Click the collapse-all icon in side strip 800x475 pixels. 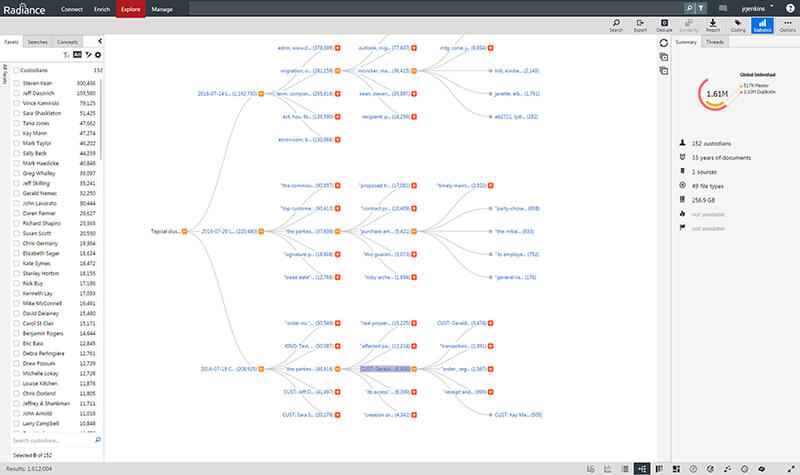click(664, 71)
